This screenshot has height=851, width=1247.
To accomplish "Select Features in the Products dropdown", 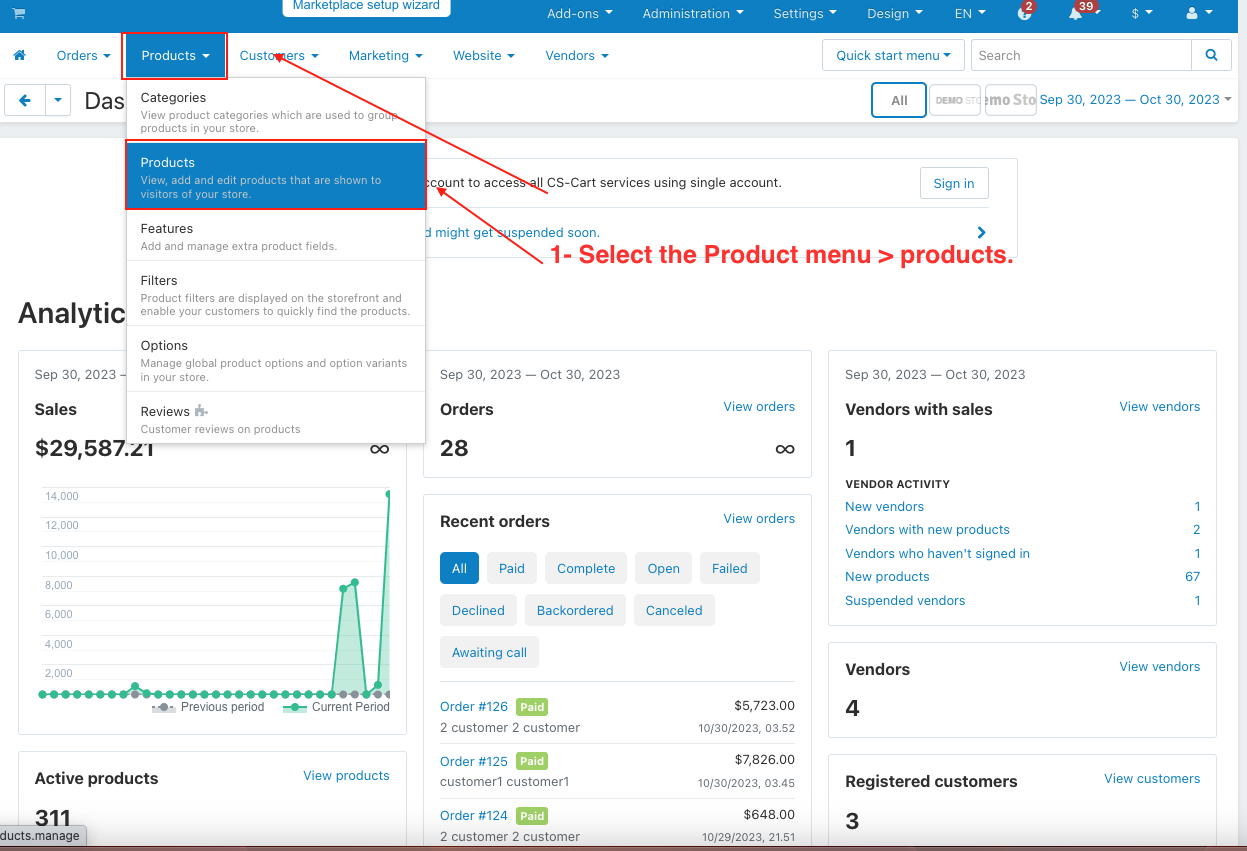I will [276, 235].
